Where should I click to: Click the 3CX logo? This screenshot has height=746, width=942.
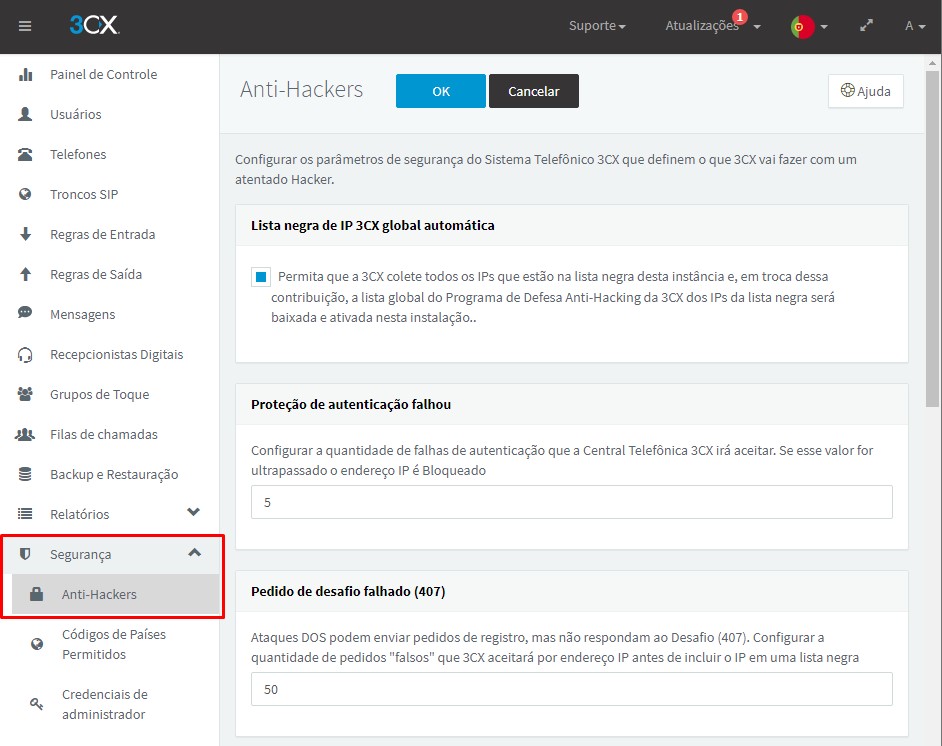click(94, 25)
